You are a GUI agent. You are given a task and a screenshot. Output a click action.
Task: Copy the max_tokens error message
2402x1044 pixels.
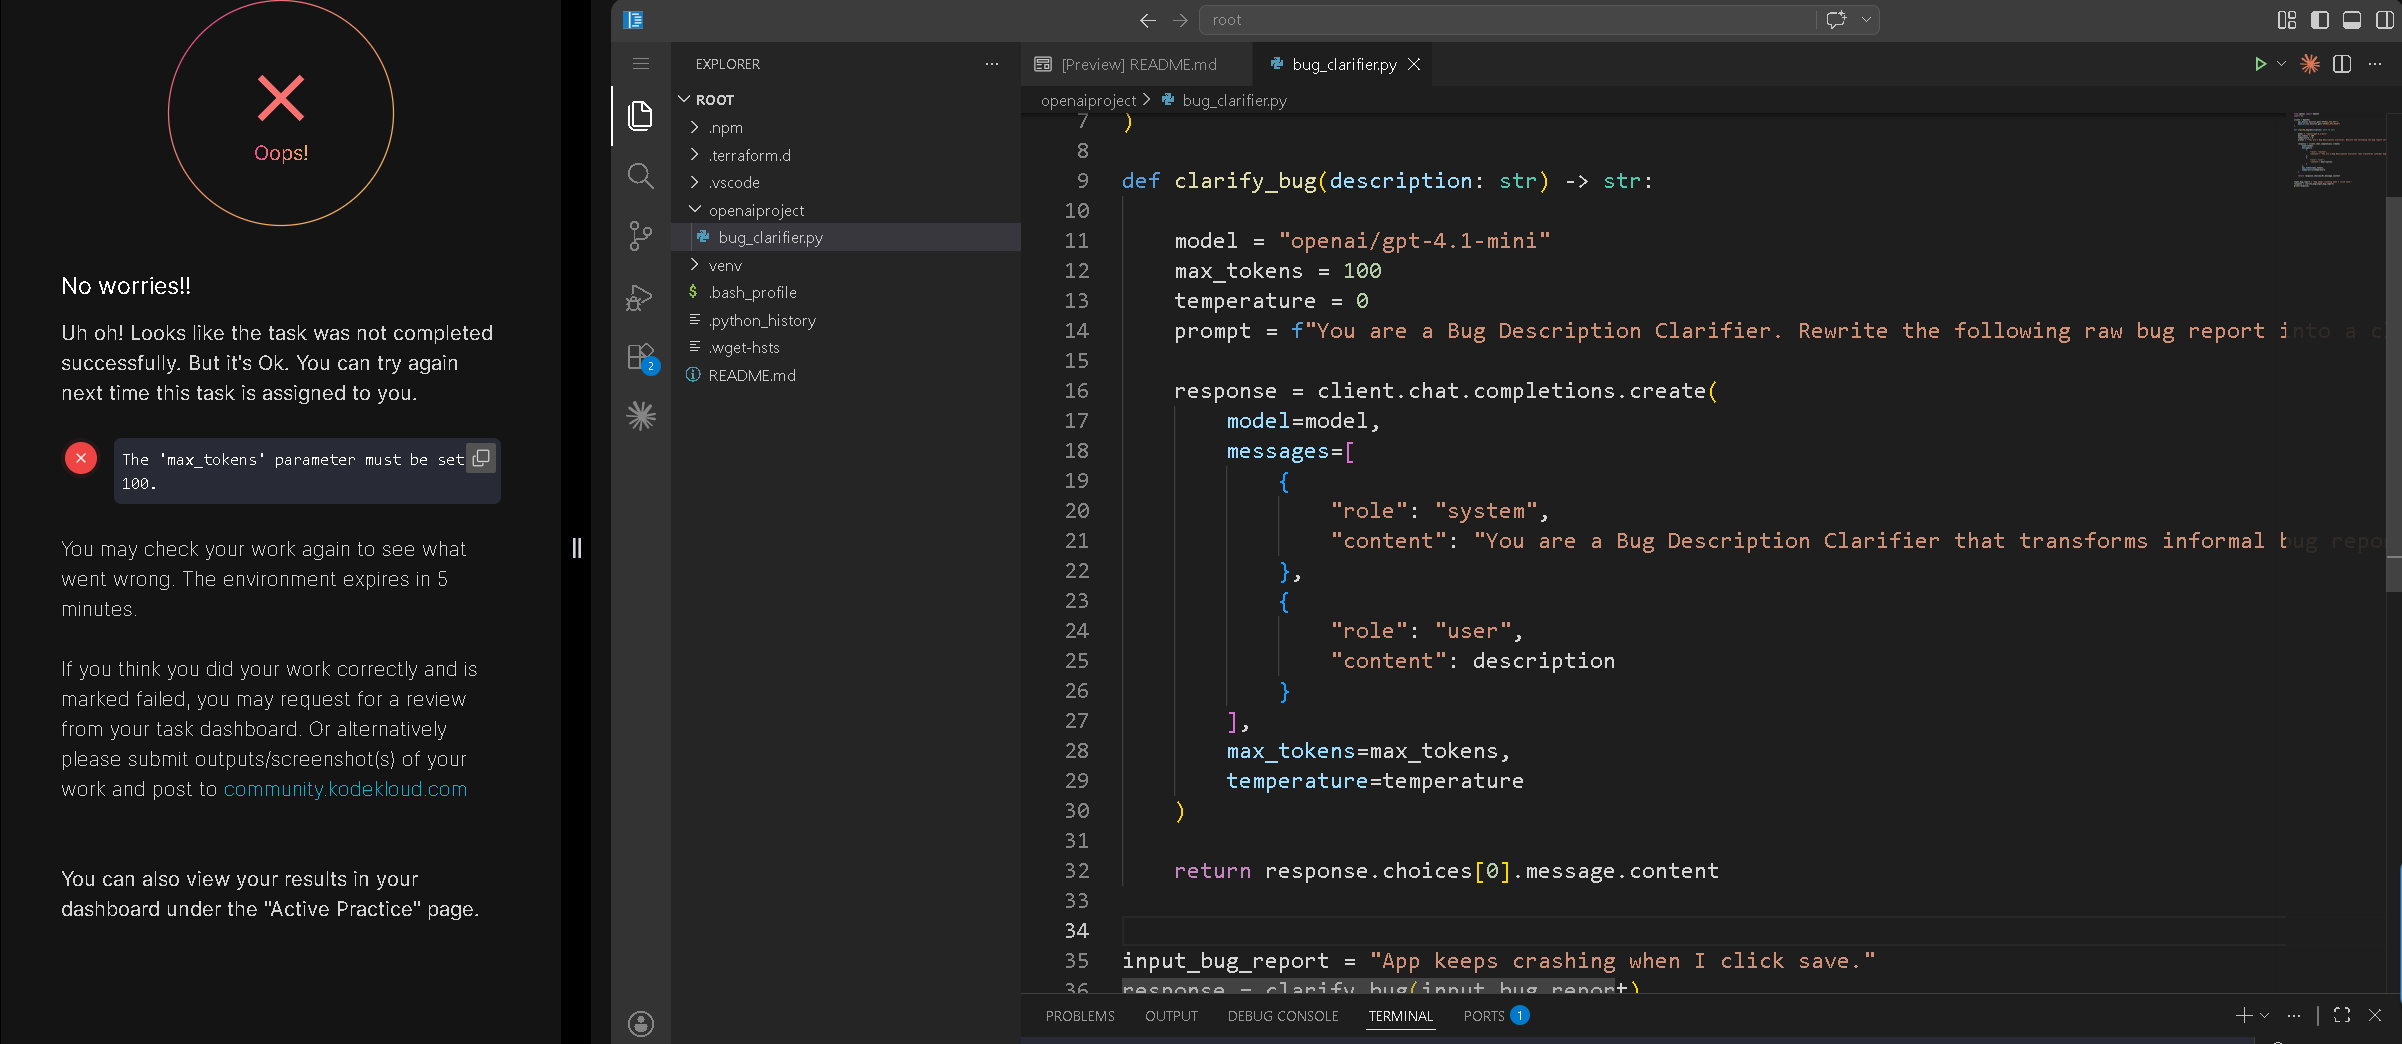[x=481, y=458]
